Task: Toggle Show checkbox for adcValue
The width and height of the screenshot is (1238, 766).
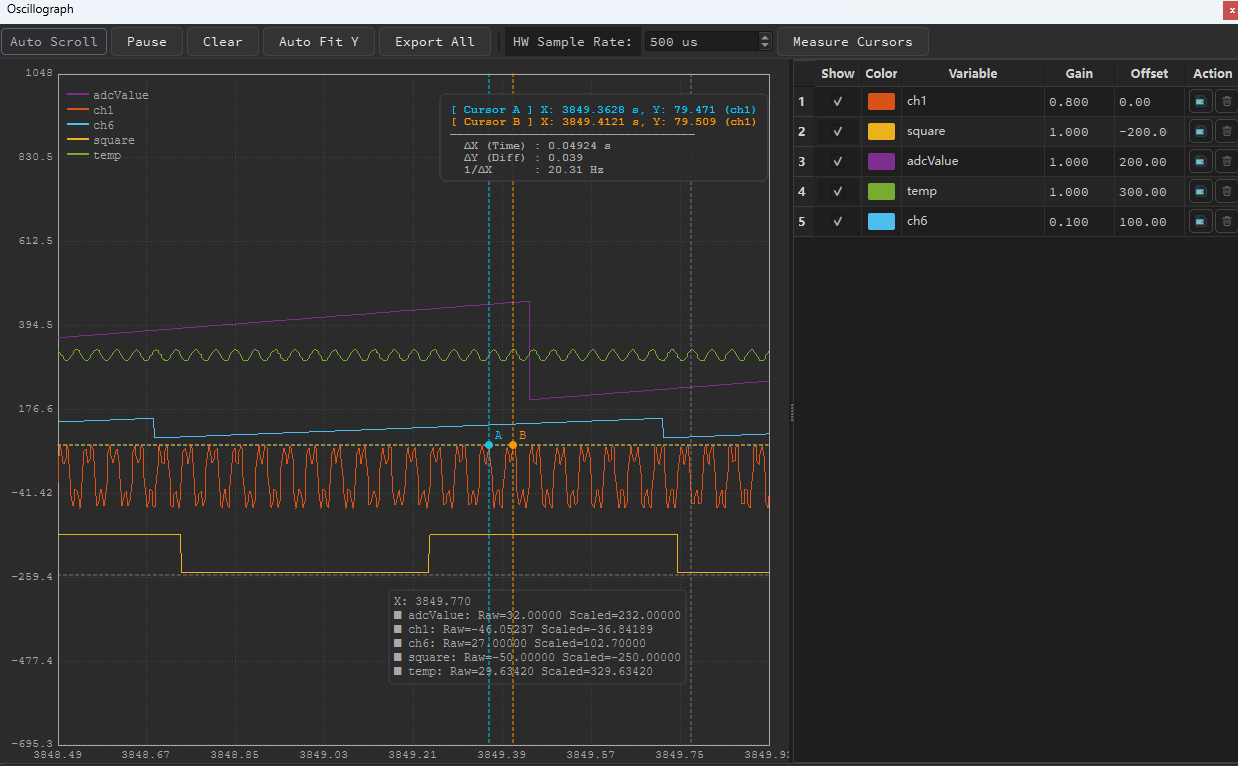Action: pos(838,161)
